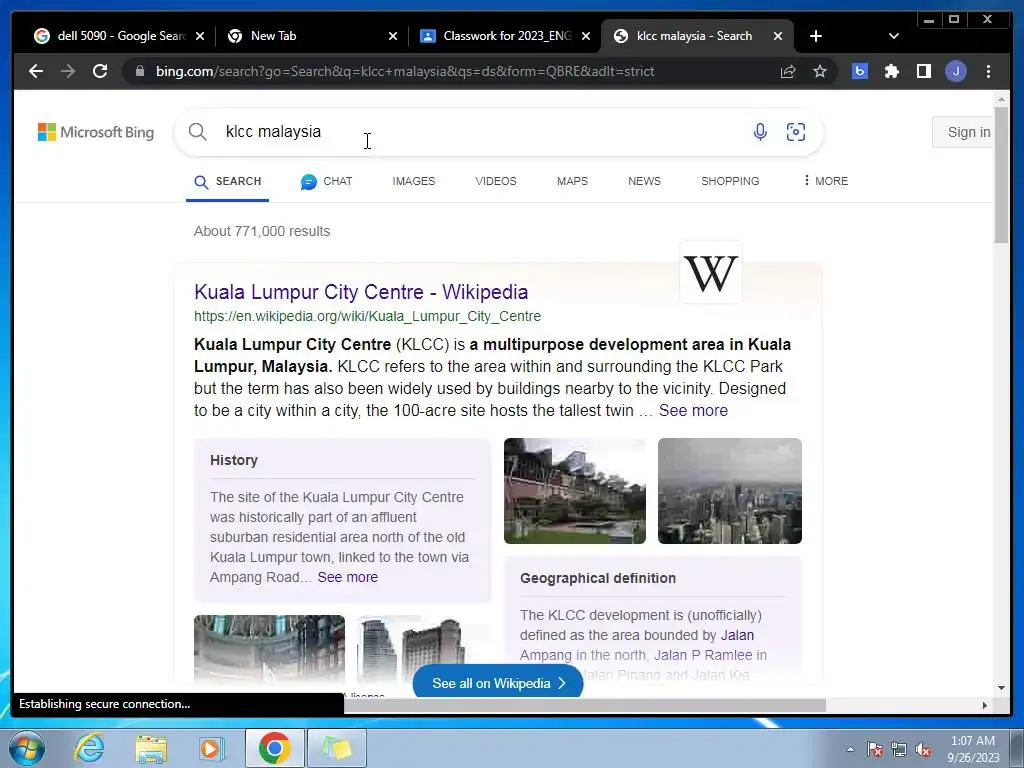Switch to NEWS results
This screenshot has height=768, width=1024.
[x=644, y=182]
